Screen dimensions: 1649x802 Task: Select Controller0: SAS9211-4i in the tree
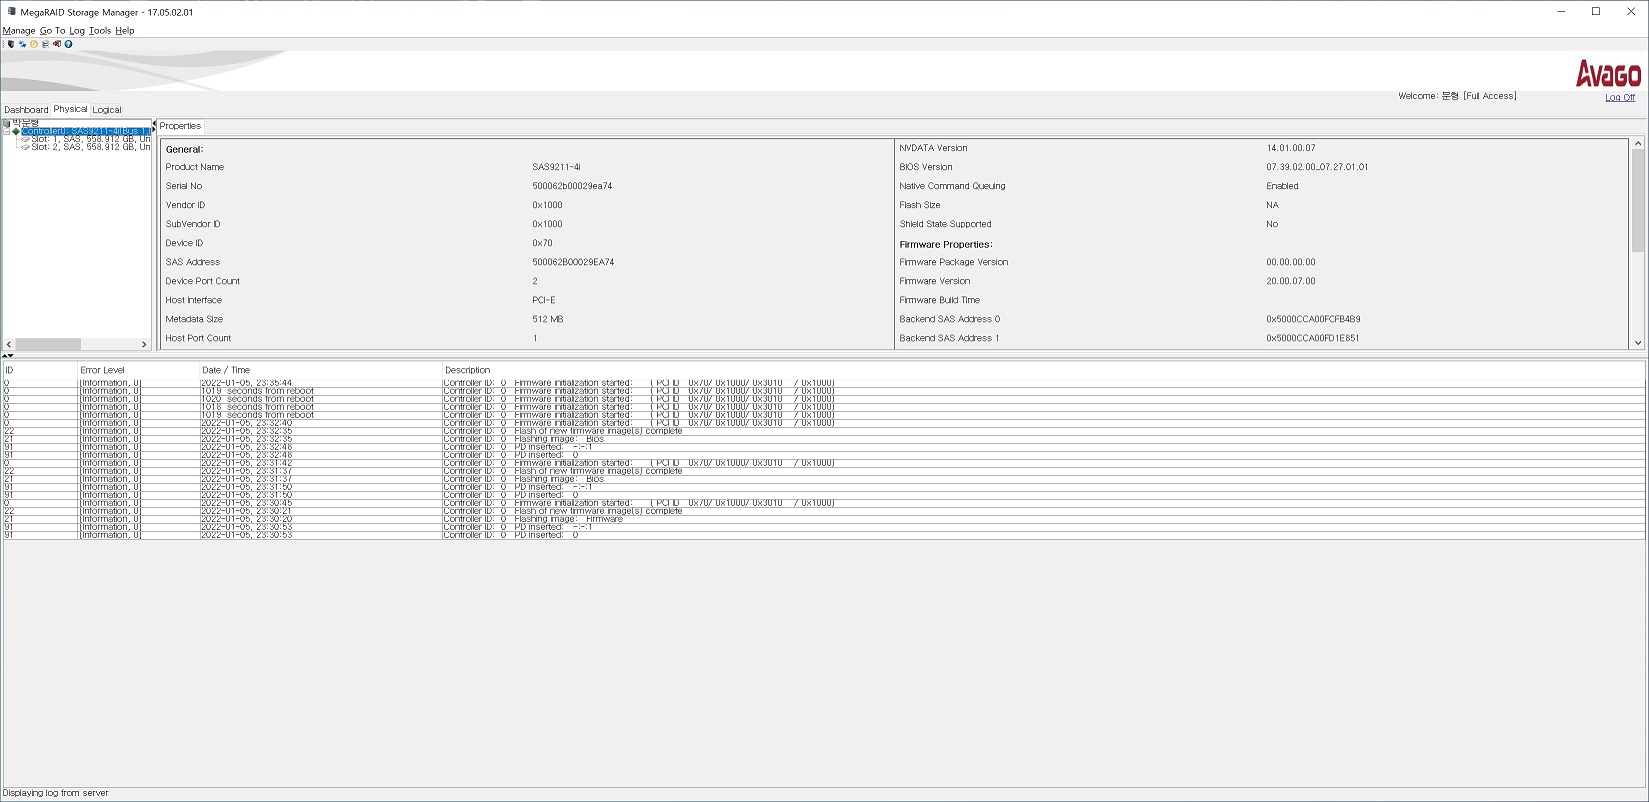pos(86,131)
